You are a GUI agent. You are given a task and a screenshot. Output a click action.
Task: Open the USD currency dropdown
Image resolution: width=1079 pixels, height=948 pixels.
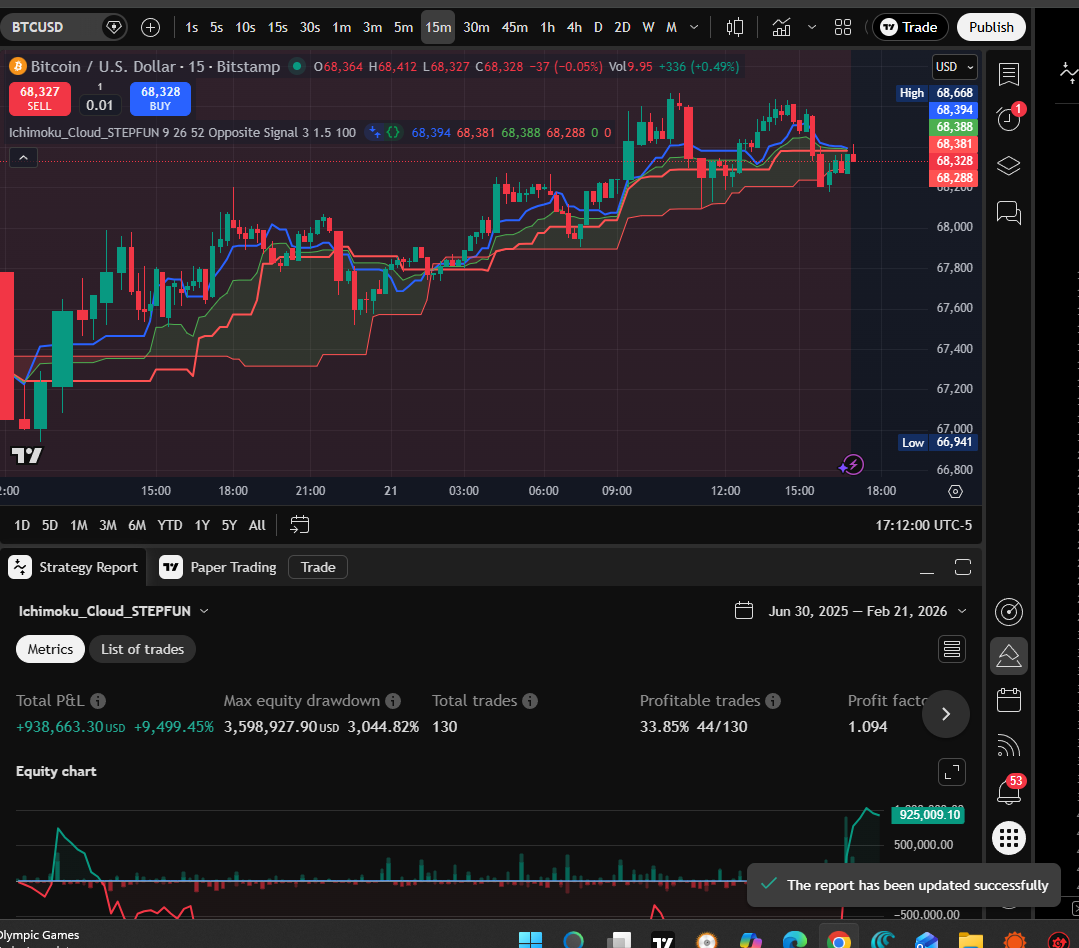coord(954,67)
